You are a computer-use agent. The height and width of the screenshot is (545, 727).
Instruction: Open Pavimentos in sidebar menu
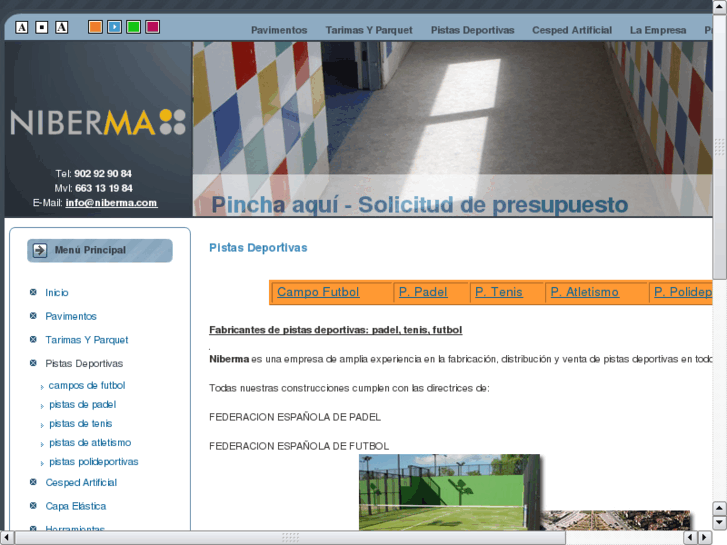tap(71, 316)
